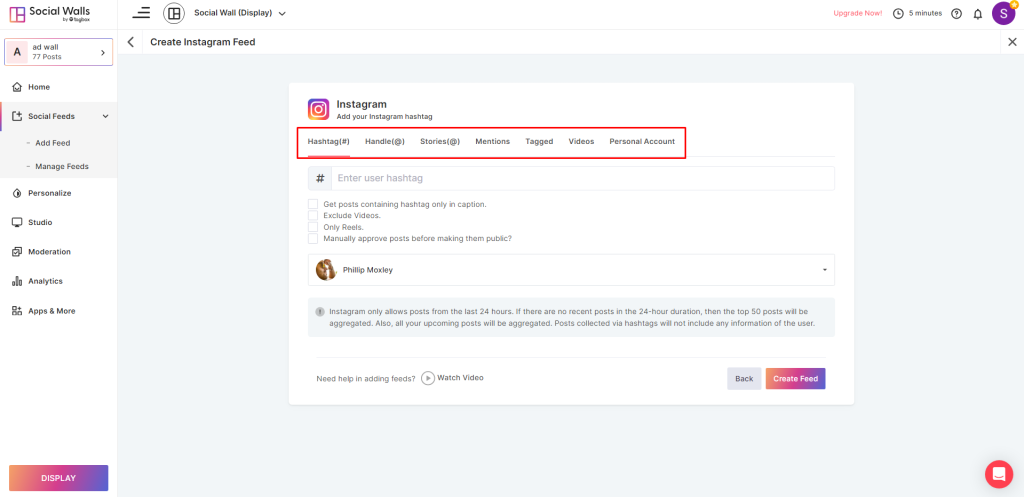Open the Moderation menu label

[x=49, y=252]
